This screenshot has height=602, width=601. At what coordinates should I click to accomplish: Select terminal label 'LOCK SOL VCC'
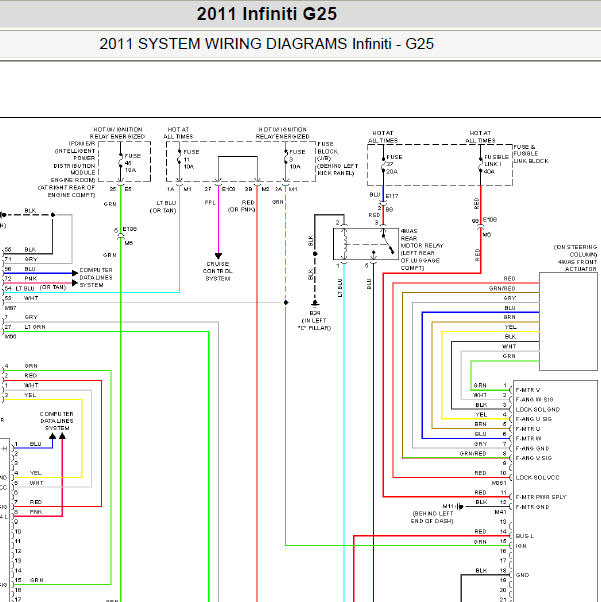coord(537,478)
